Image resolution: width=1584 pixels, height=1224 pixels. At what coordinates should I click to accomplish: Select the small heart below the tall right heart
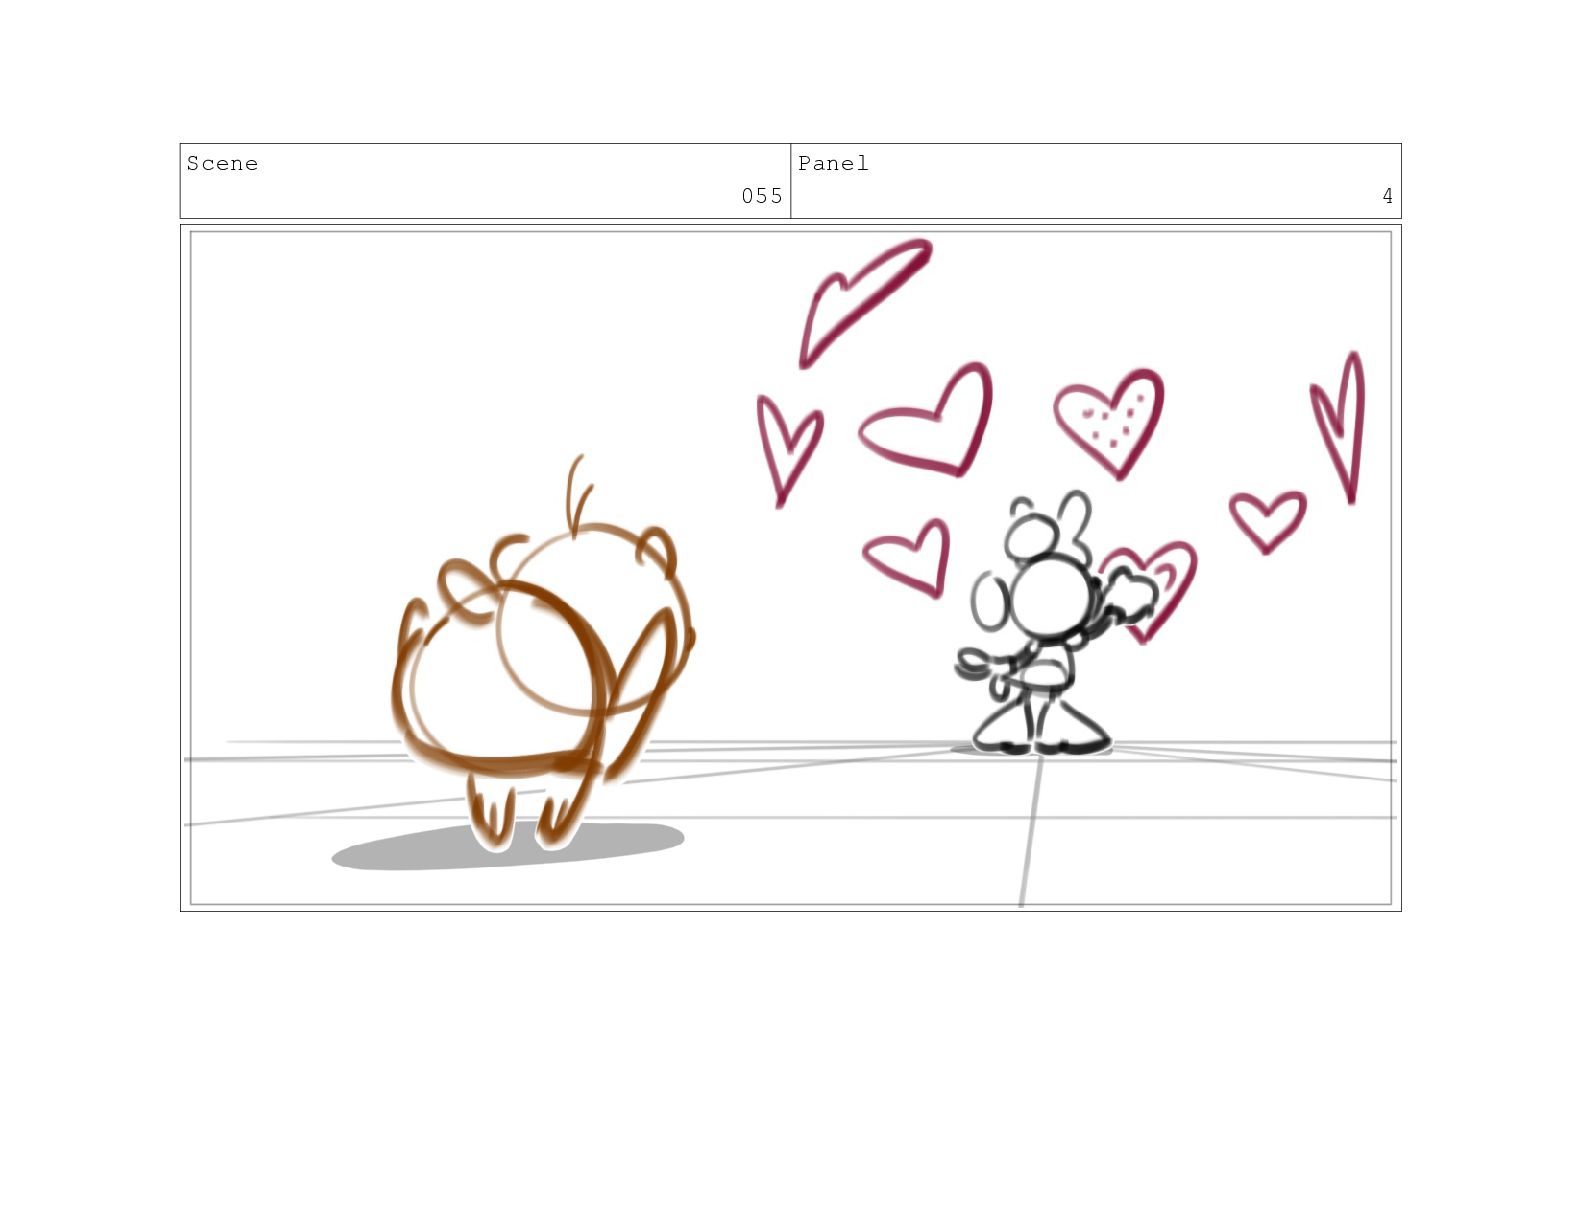tap(1267, 520)
